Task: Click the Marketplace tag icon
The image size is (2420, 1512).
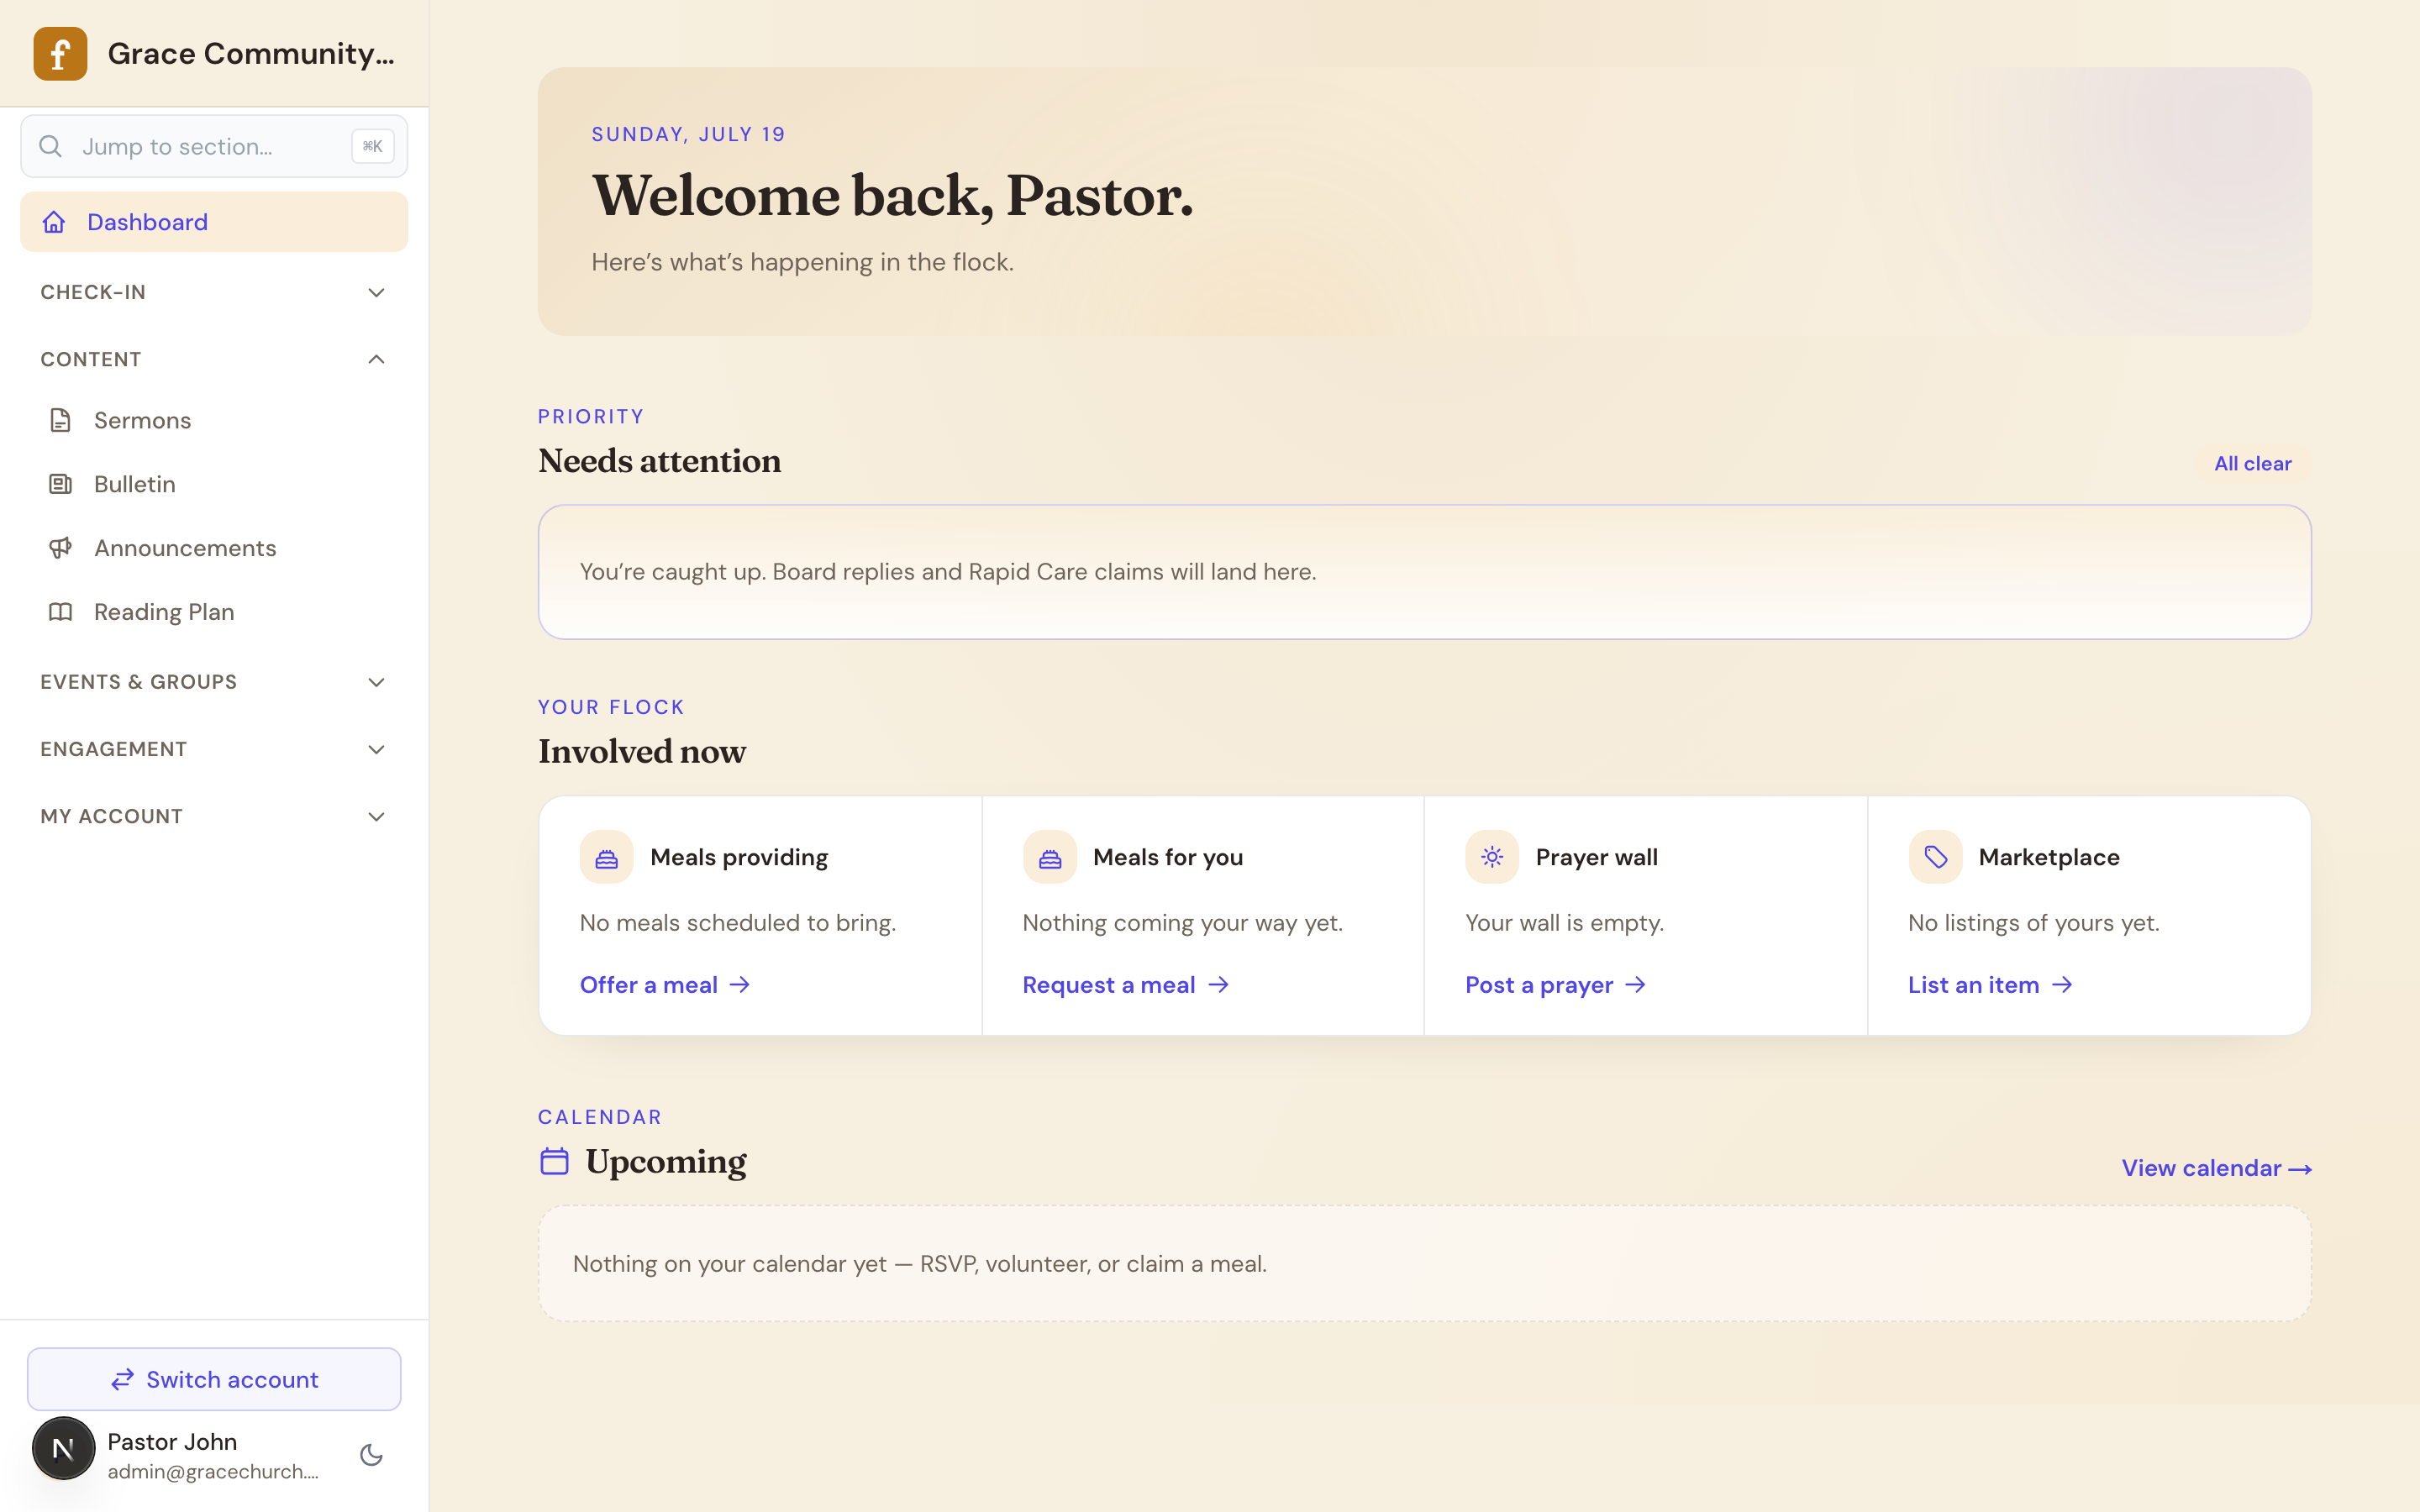Action: 1935,857
